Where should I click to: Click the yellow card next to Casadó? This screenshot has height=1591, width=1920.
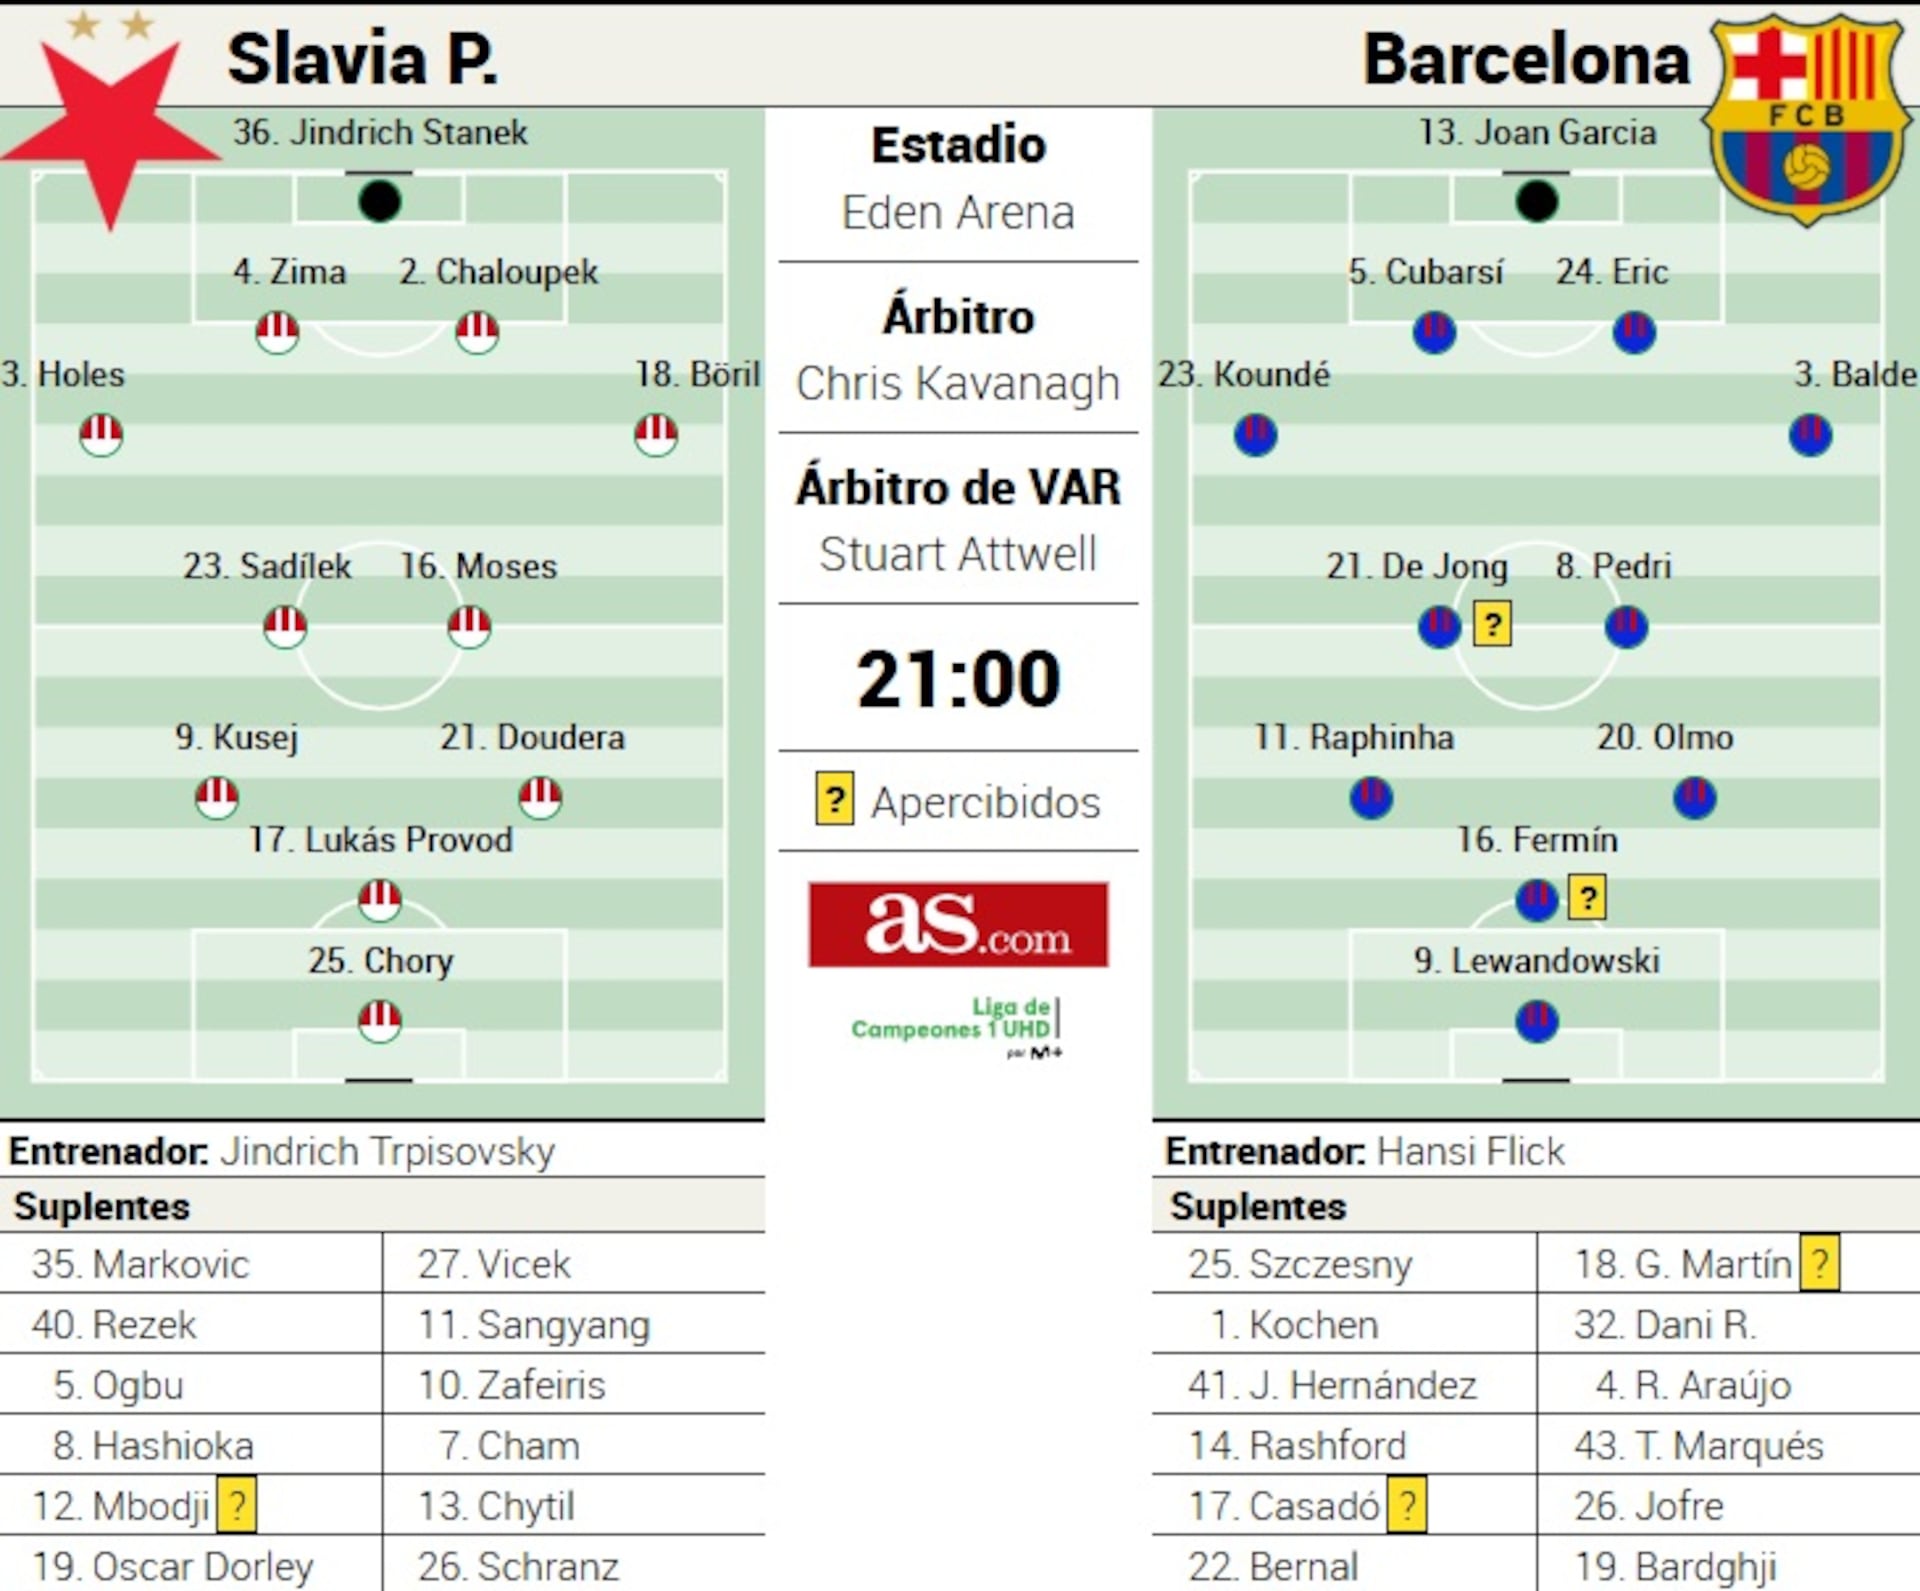(1407, 1505)
